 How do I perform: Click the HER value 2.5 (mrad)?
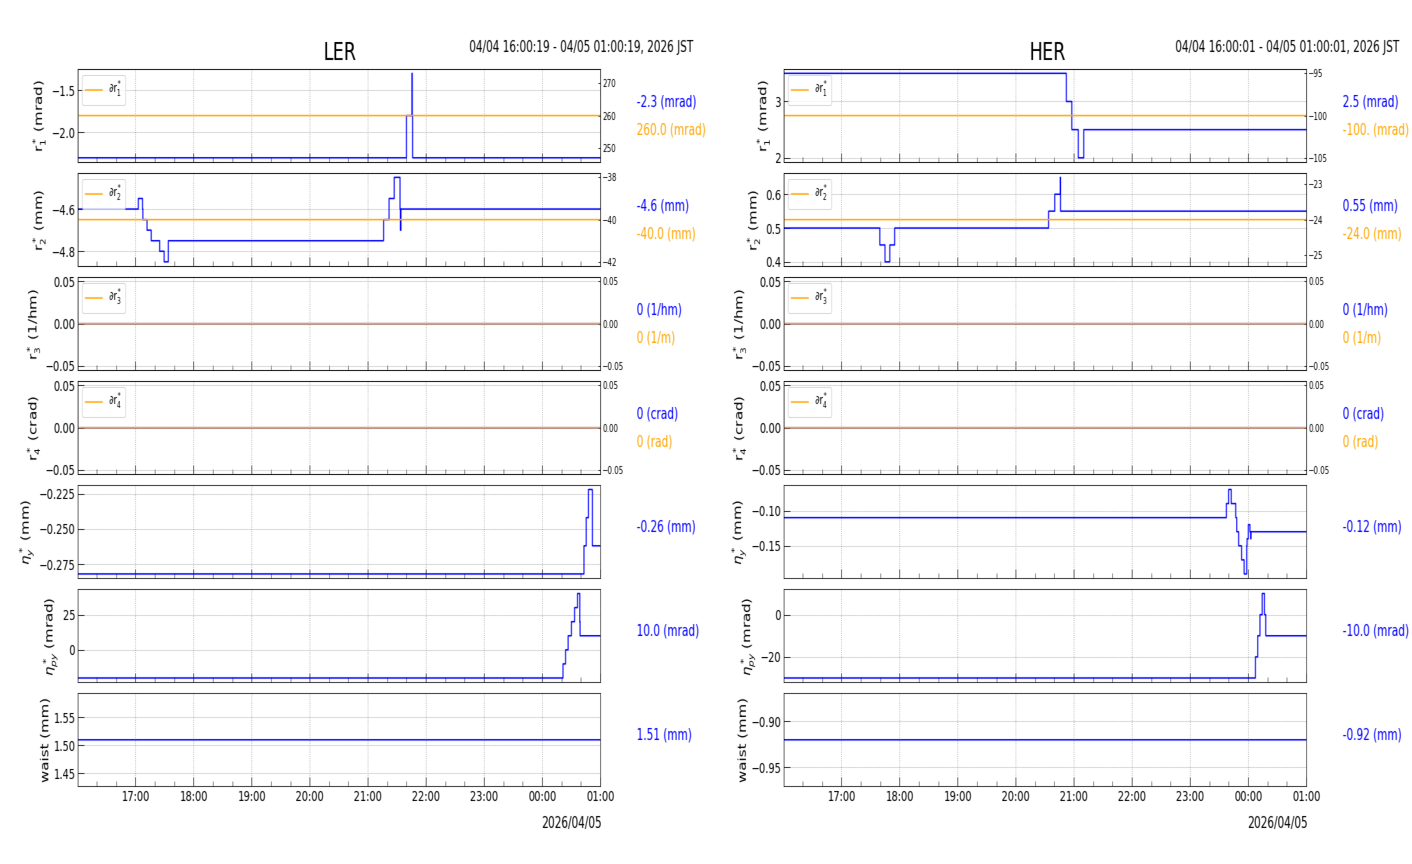coord(1370,102)
